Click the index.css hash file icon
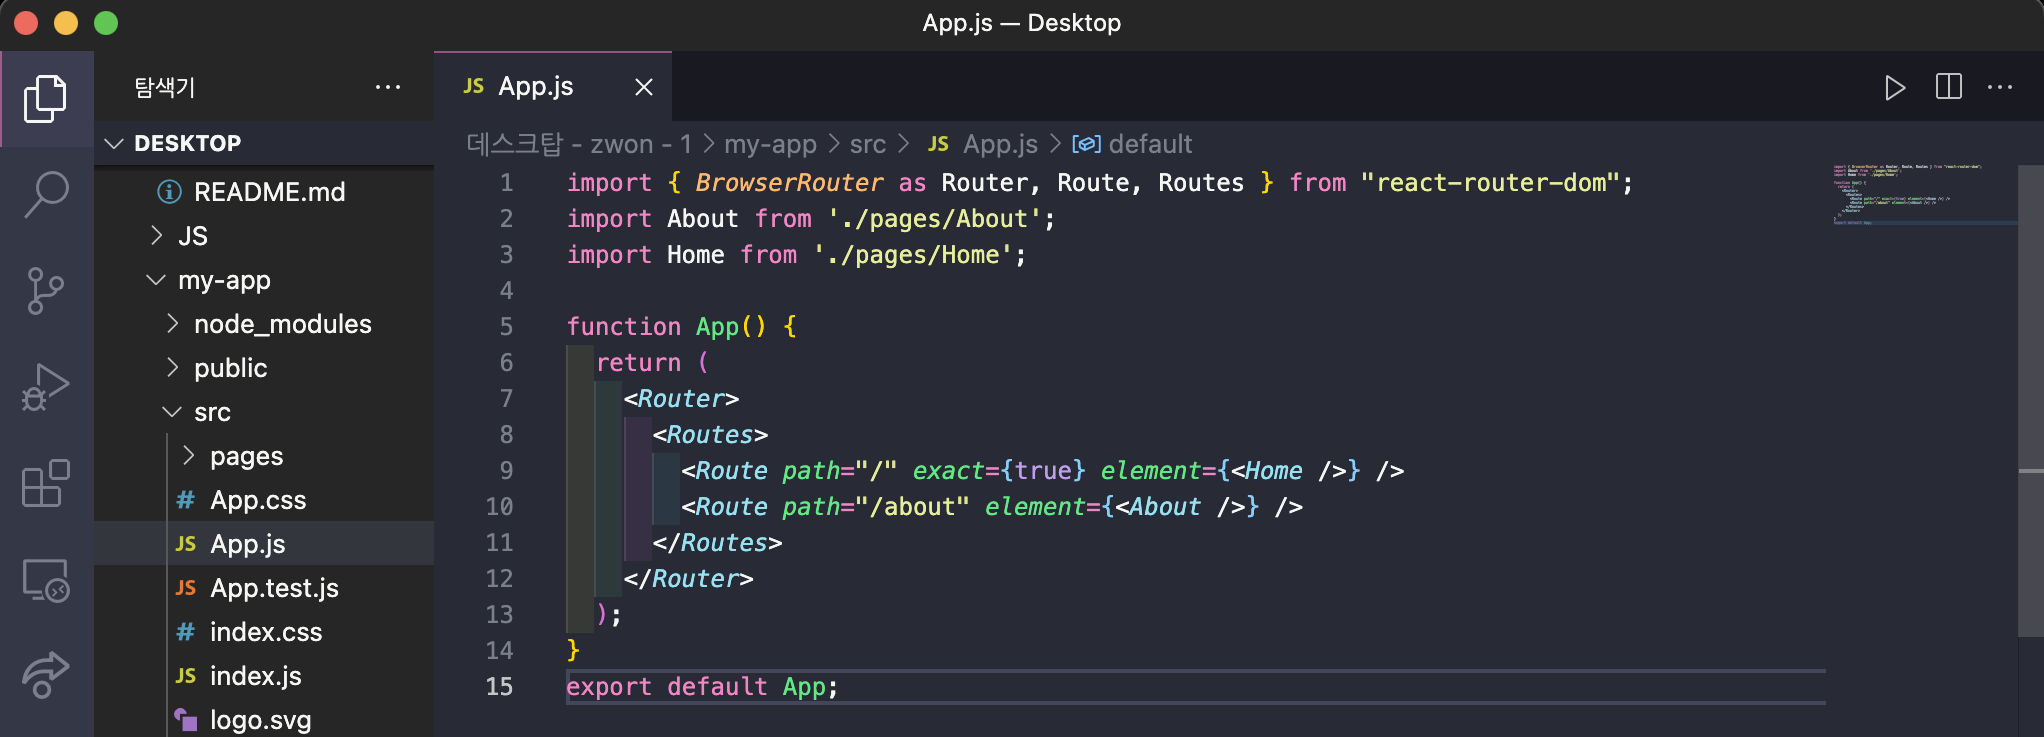The width and height of the screenshot is (2044, 737). [186, 632]
